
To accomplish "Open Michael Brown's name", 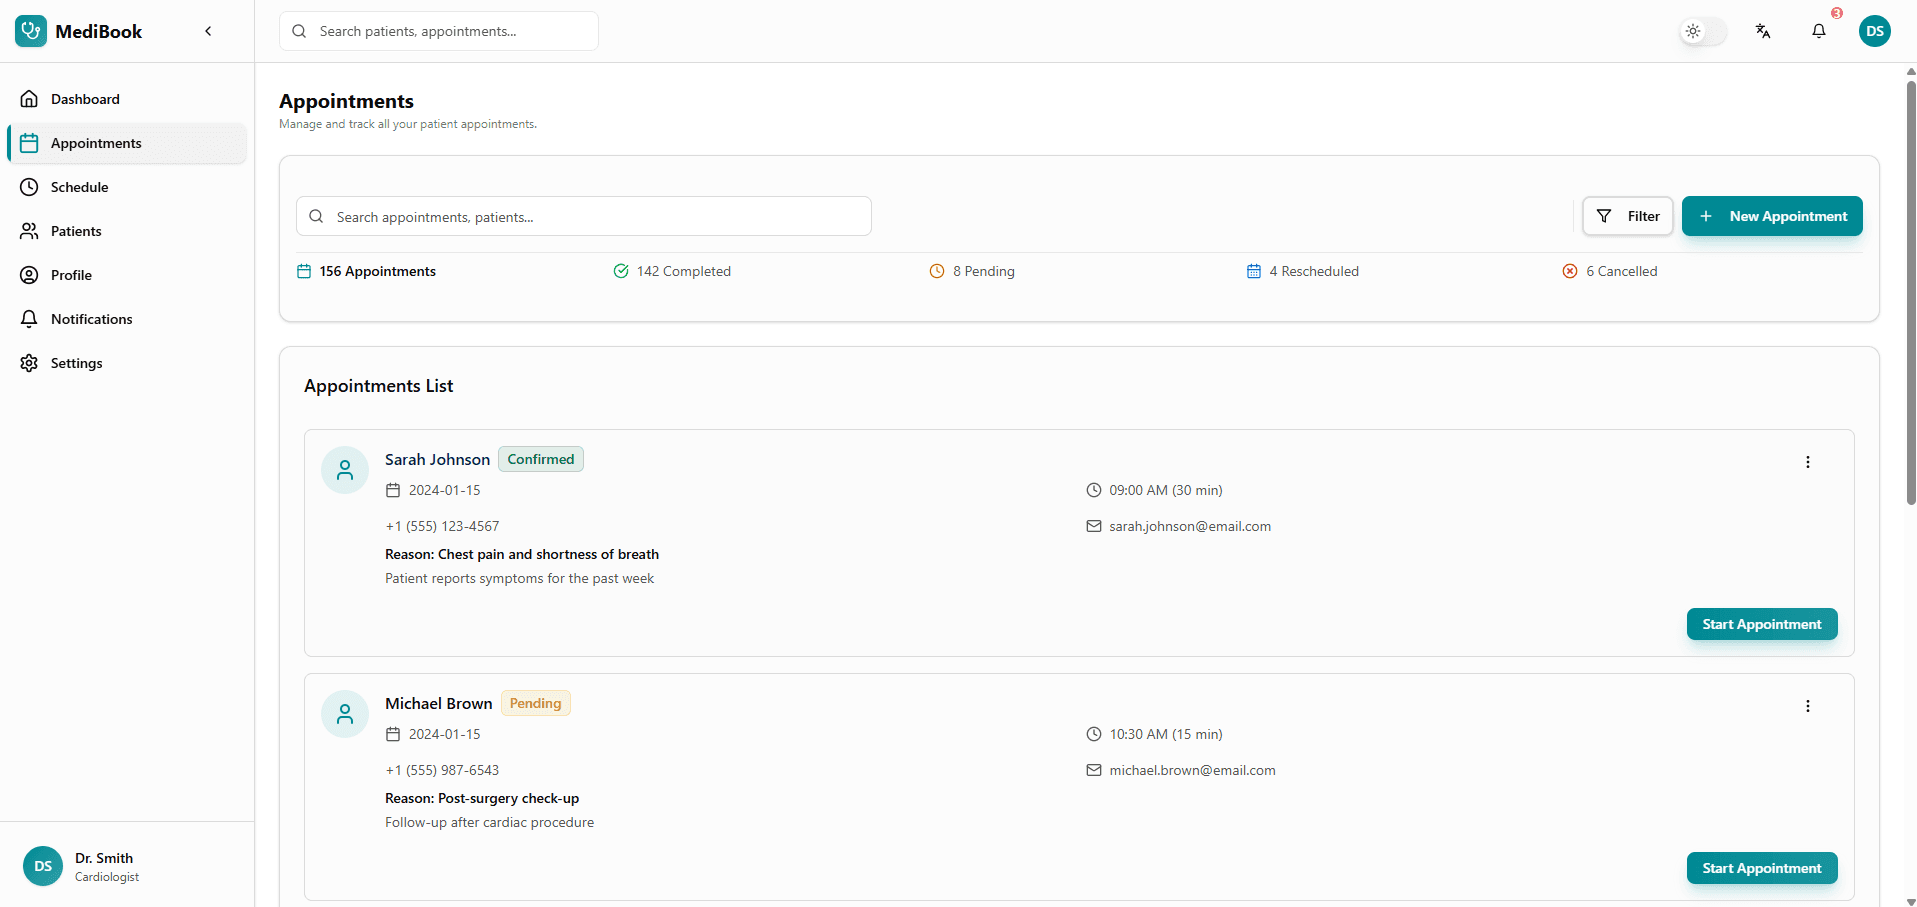I will pos(439,703).
